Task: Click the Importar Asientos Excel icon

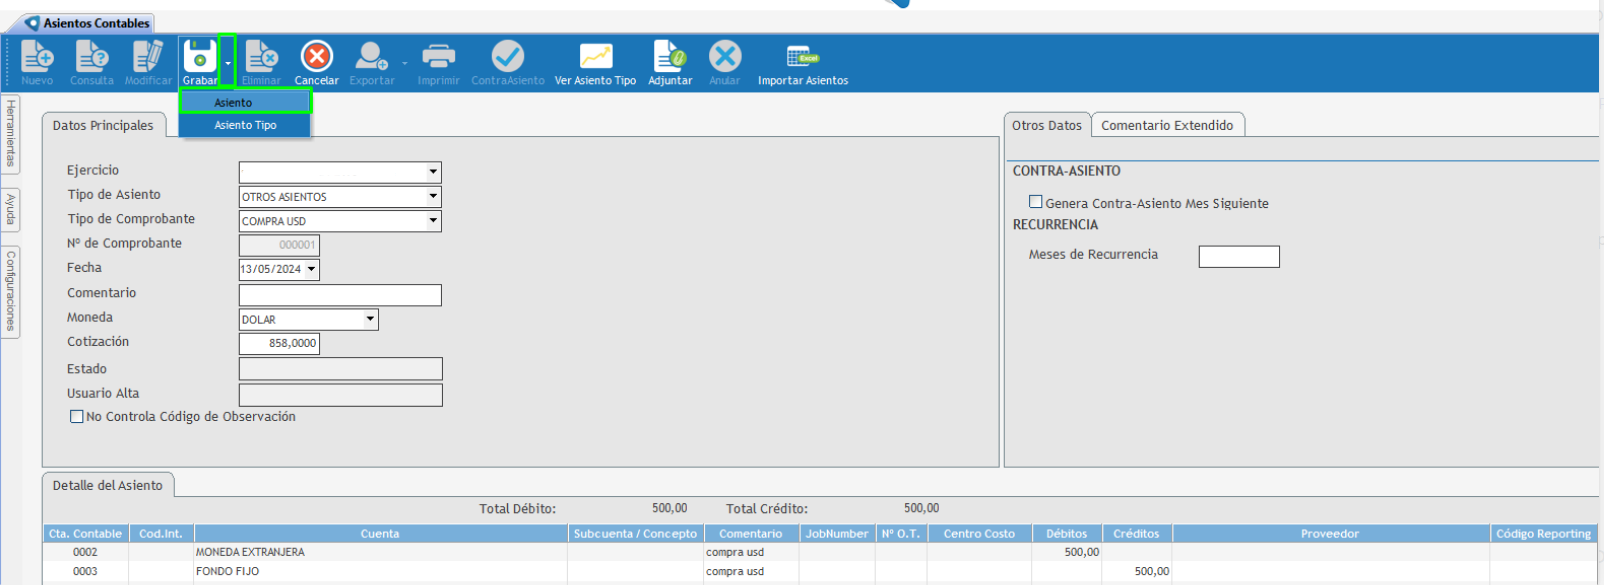Action: click(803, 56)
